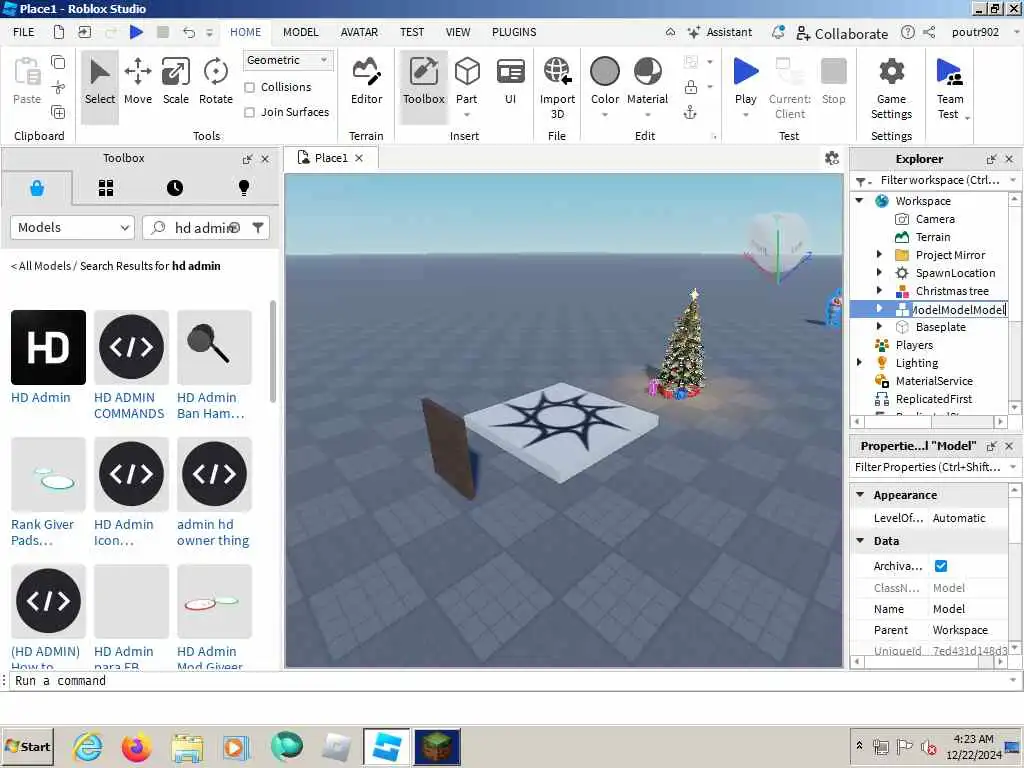Open Firefox from the taskbar
Viewport: 1024px width, 768px height.
[136, 747]
